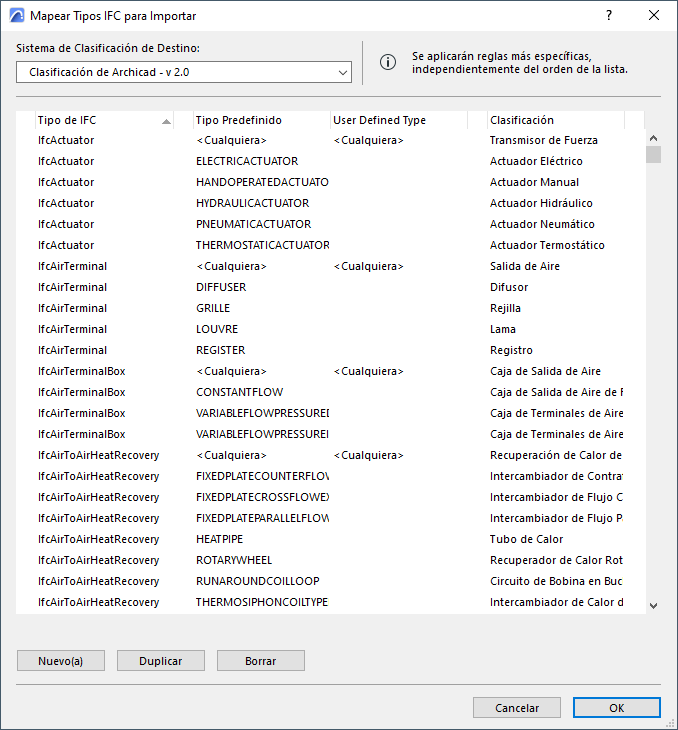678x730 pixels.
Task: Select the Transmisor de Fuerza row
Action: click(331, 140)
